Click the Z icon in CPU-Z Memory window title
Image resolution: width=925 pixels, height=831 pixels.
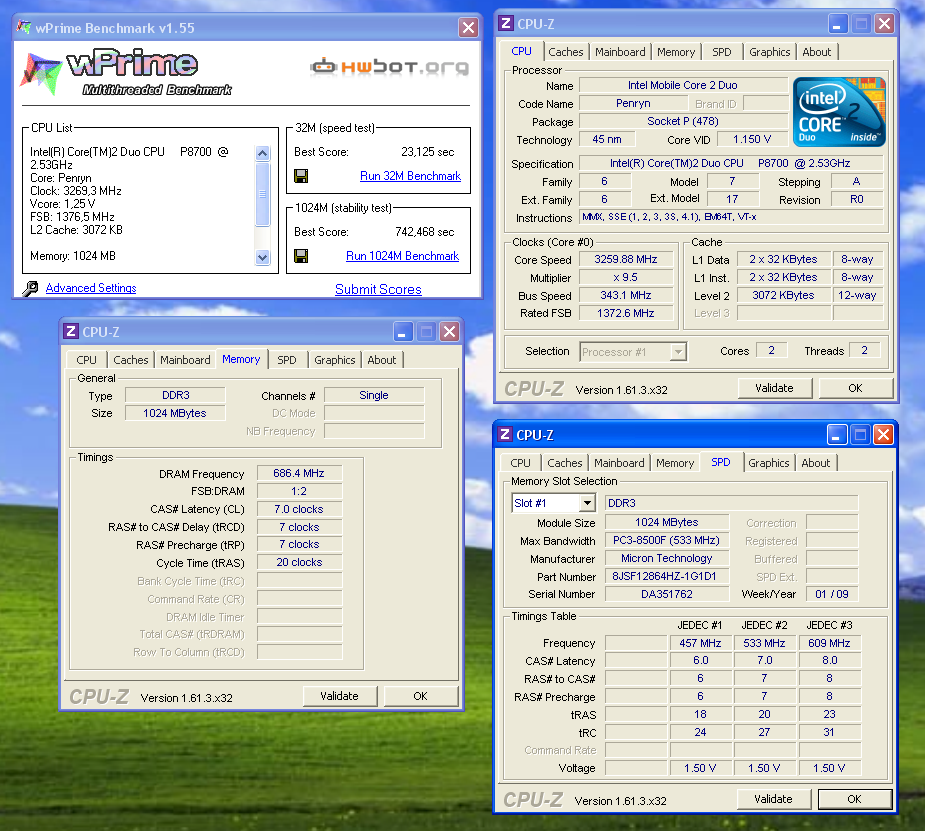point(71,331)
